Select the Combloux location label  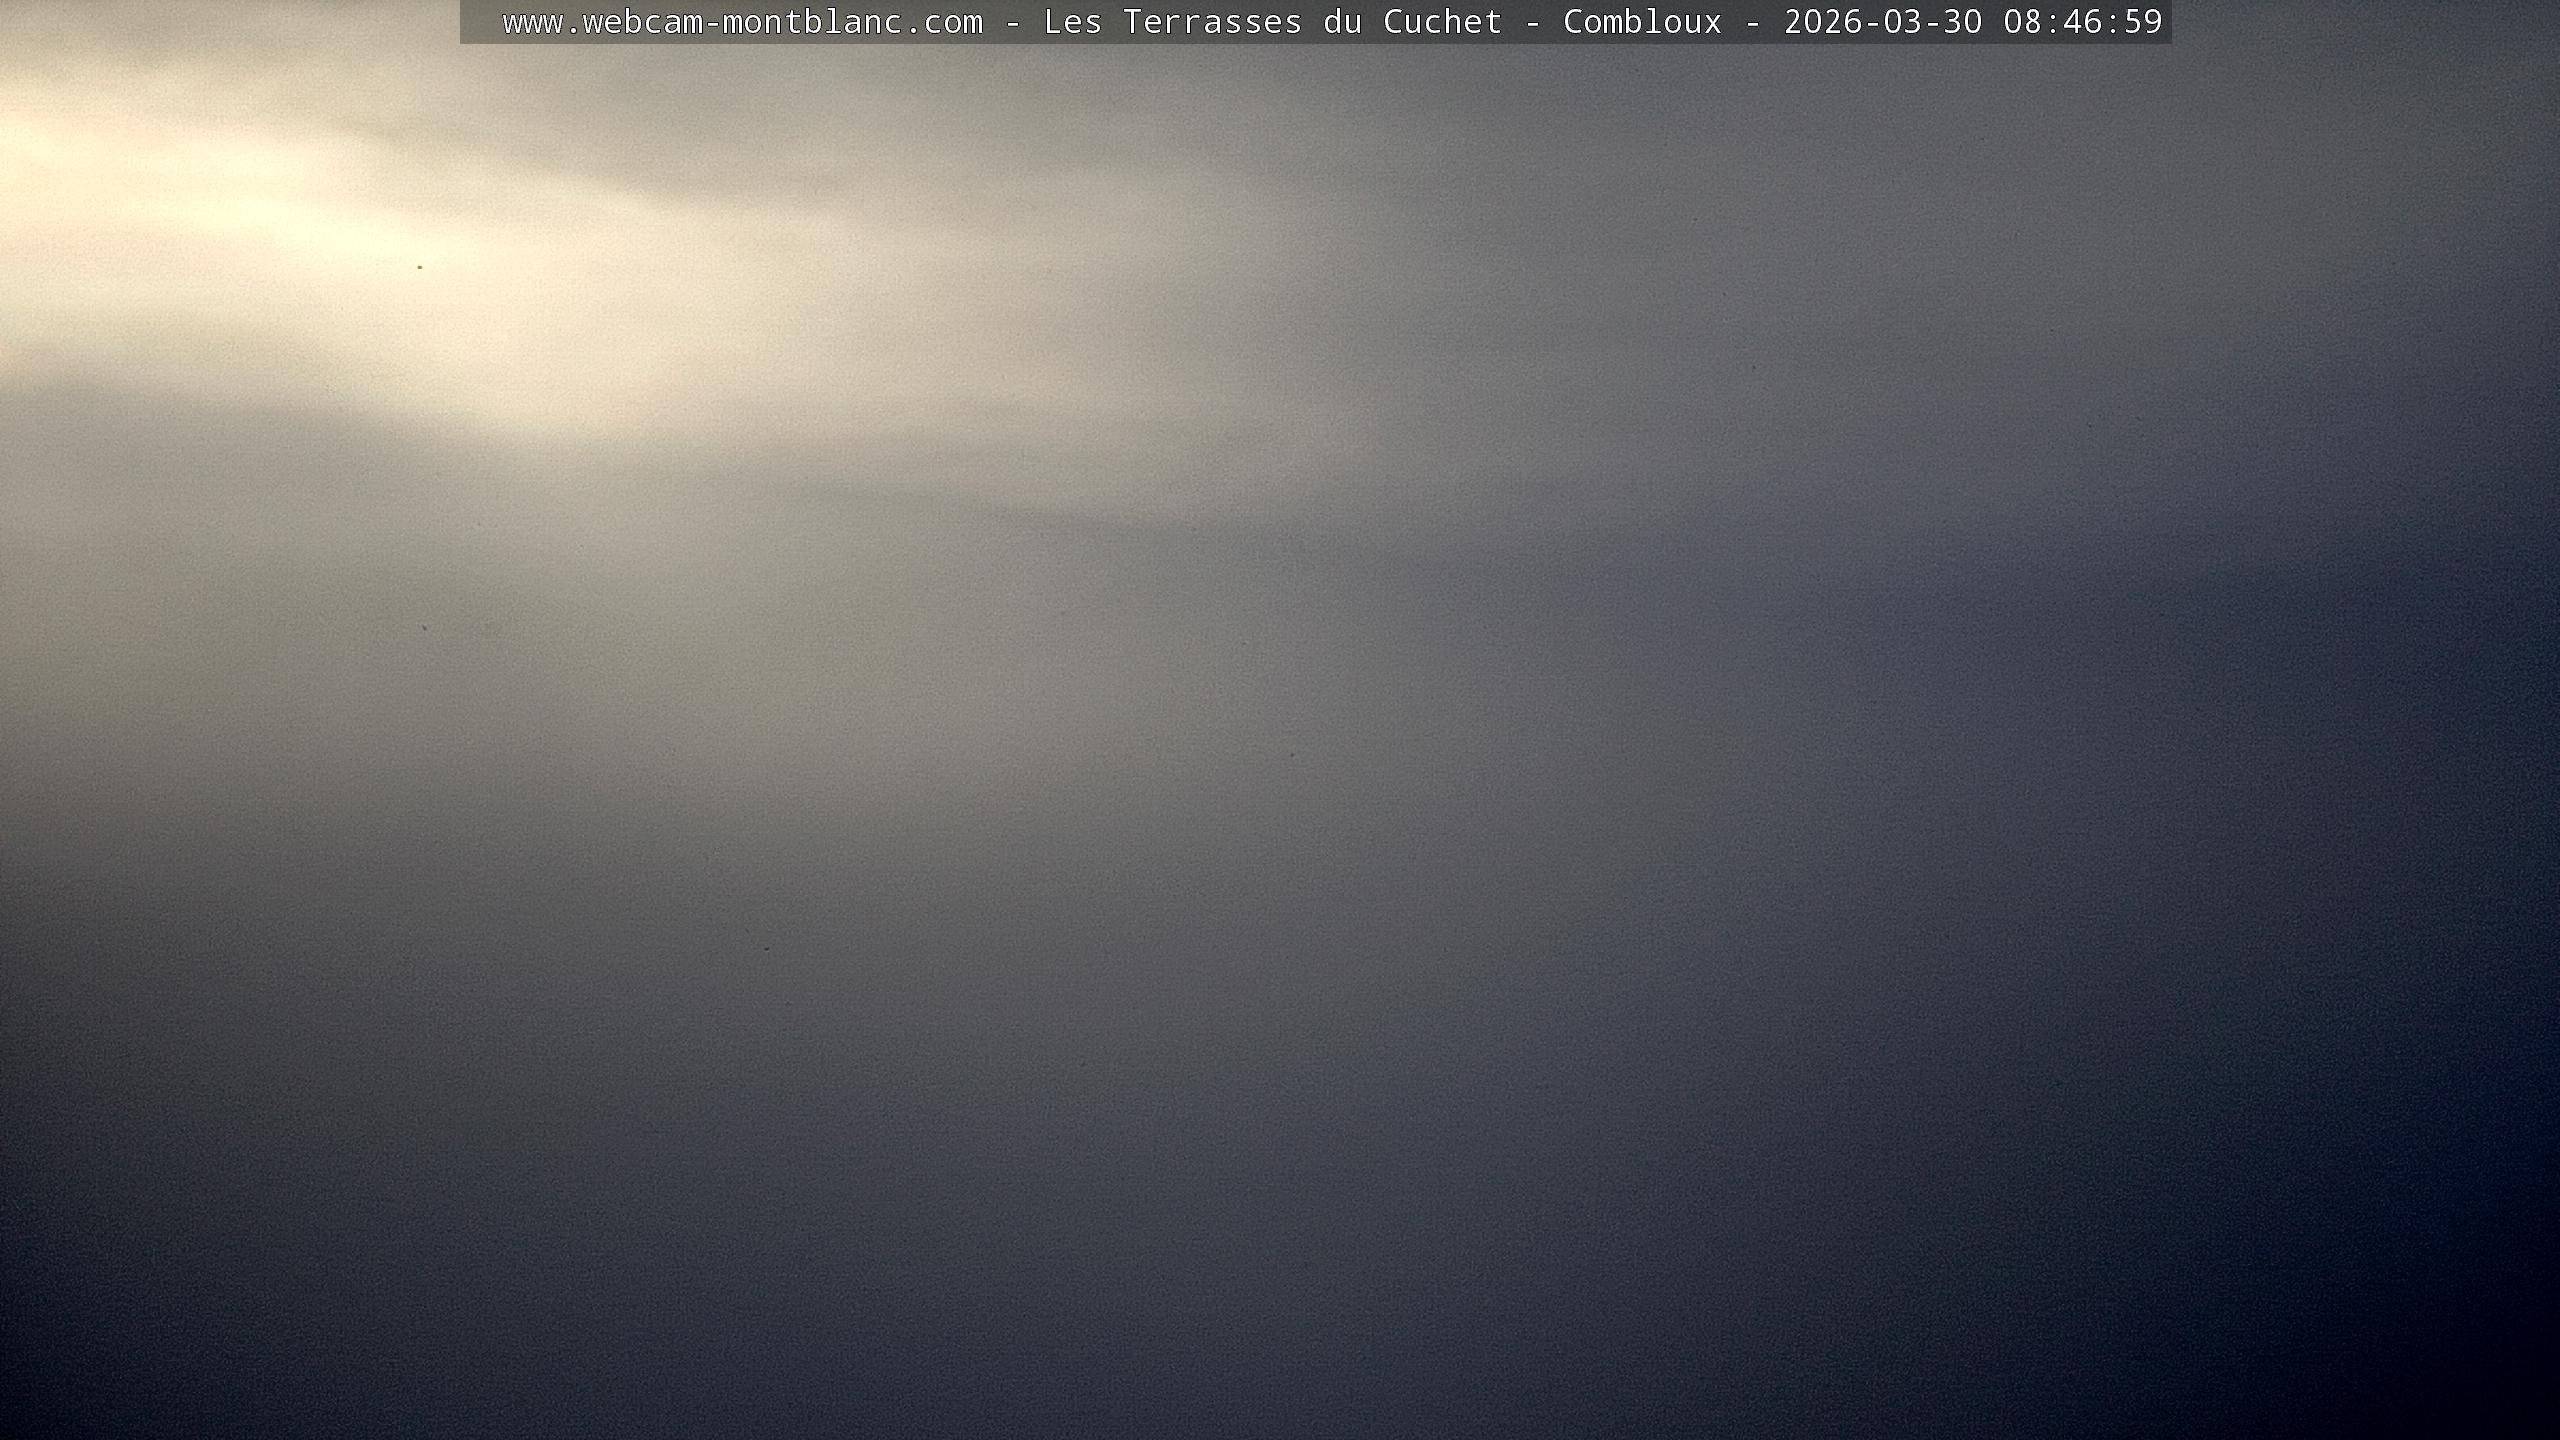(1642, 22)
